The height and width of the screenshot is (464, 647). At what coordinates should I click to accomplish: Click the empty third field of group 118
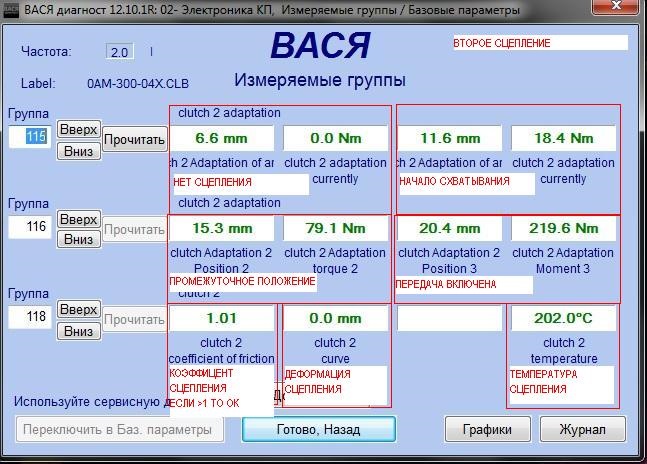pos(450,318)
